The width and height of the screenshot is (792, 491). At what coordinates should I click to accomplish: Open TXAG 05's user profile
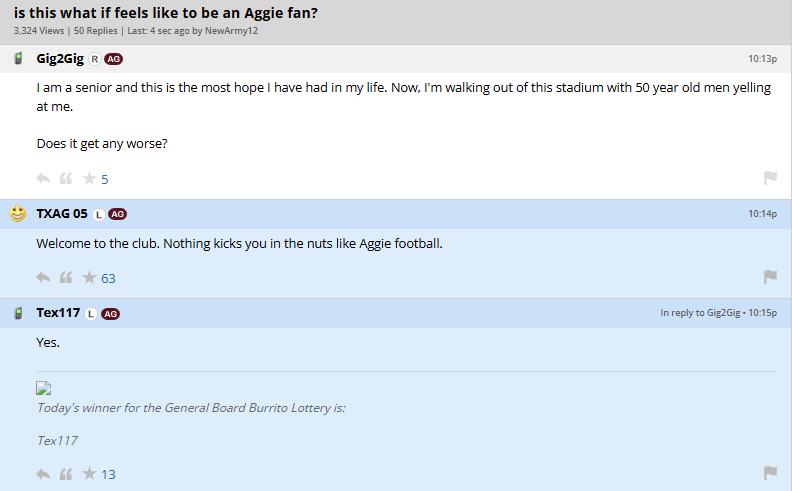coord(62,214)
